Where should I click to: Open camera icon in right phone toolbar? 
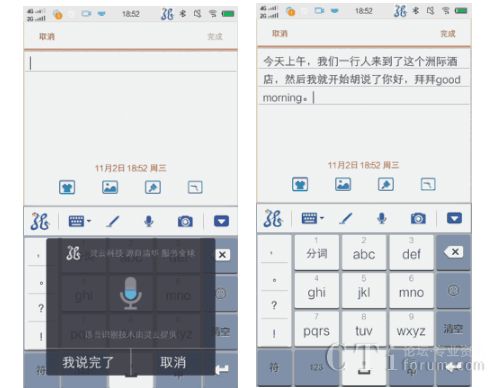coord(418,218)
